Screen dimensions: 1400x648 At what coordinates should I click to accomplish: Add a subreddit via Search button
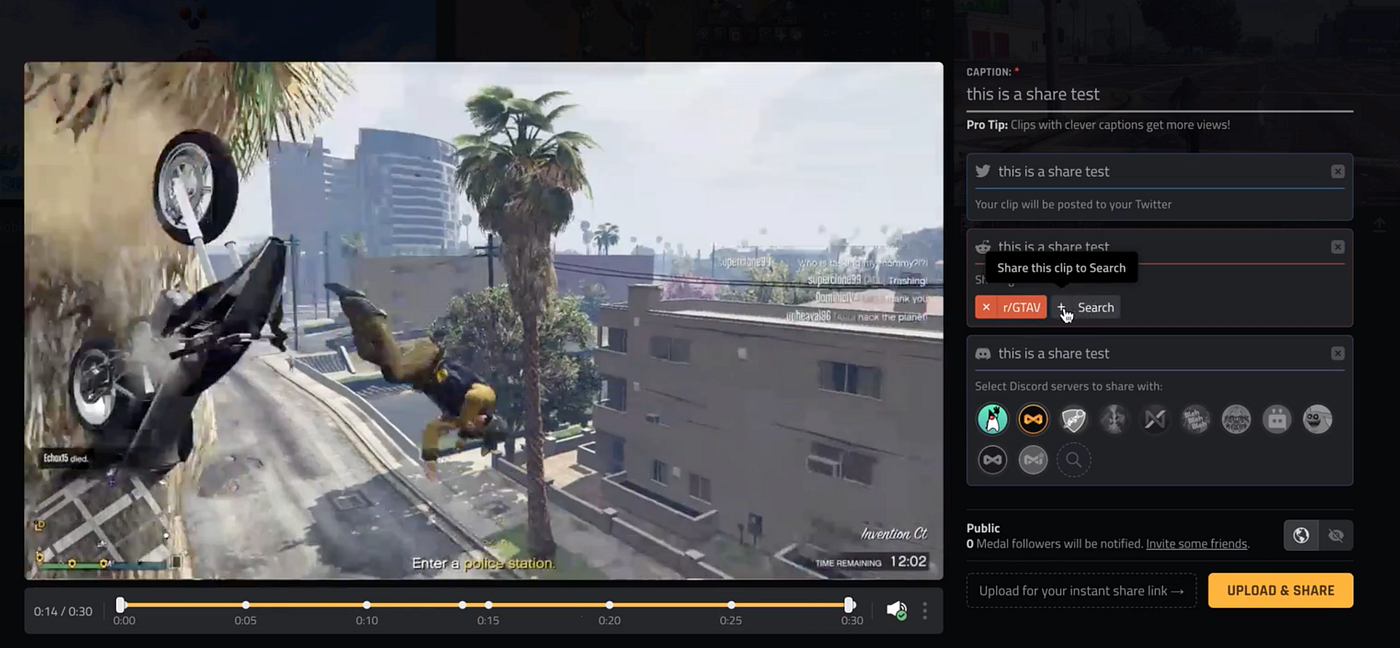pyautogui.click(x=1087, y=307)
